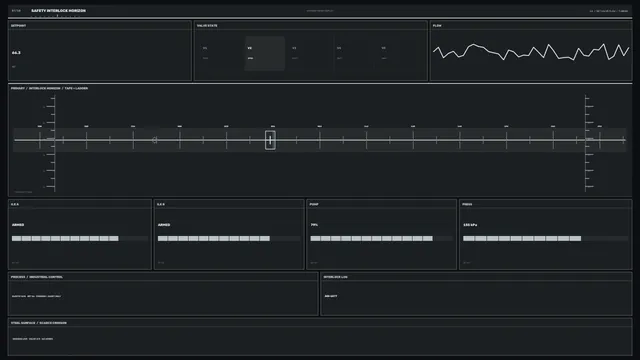Click the small hollow marker on the horizon tape
The width and height of the screenshot is (640, 360).
(x=155, y=140)
